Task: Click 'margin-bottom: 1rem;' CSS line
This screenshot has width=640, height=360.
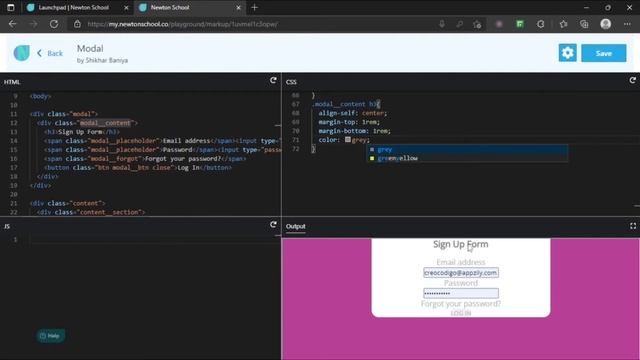Action: [x=354, y=131]
